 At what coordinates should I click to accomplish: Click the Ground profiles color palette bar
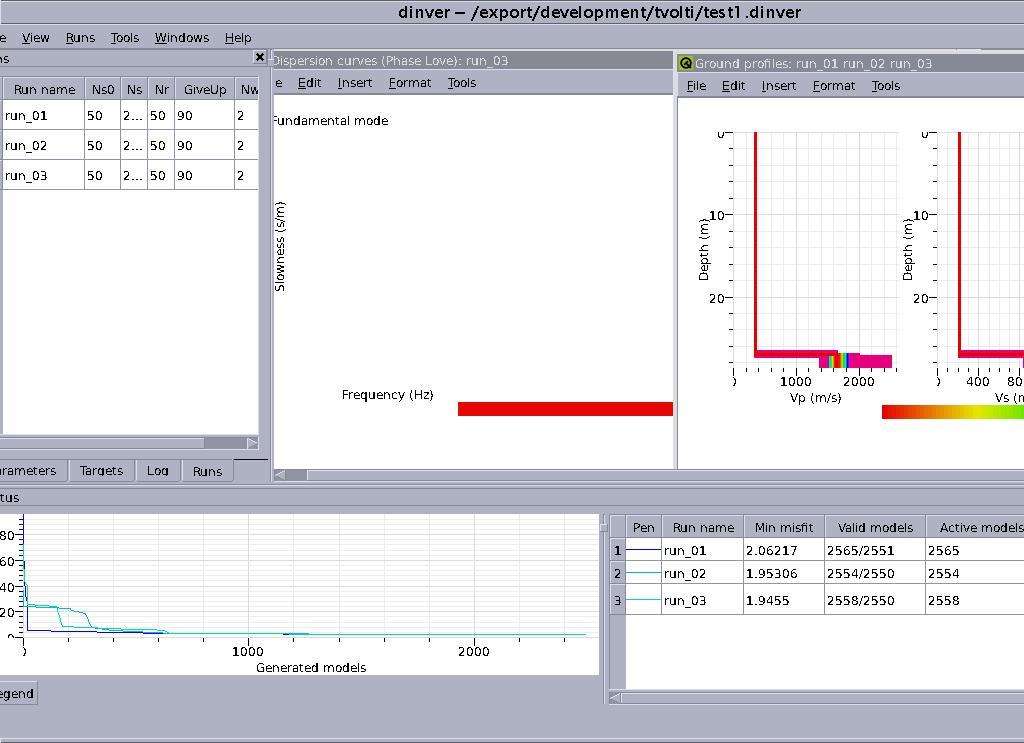952,412
